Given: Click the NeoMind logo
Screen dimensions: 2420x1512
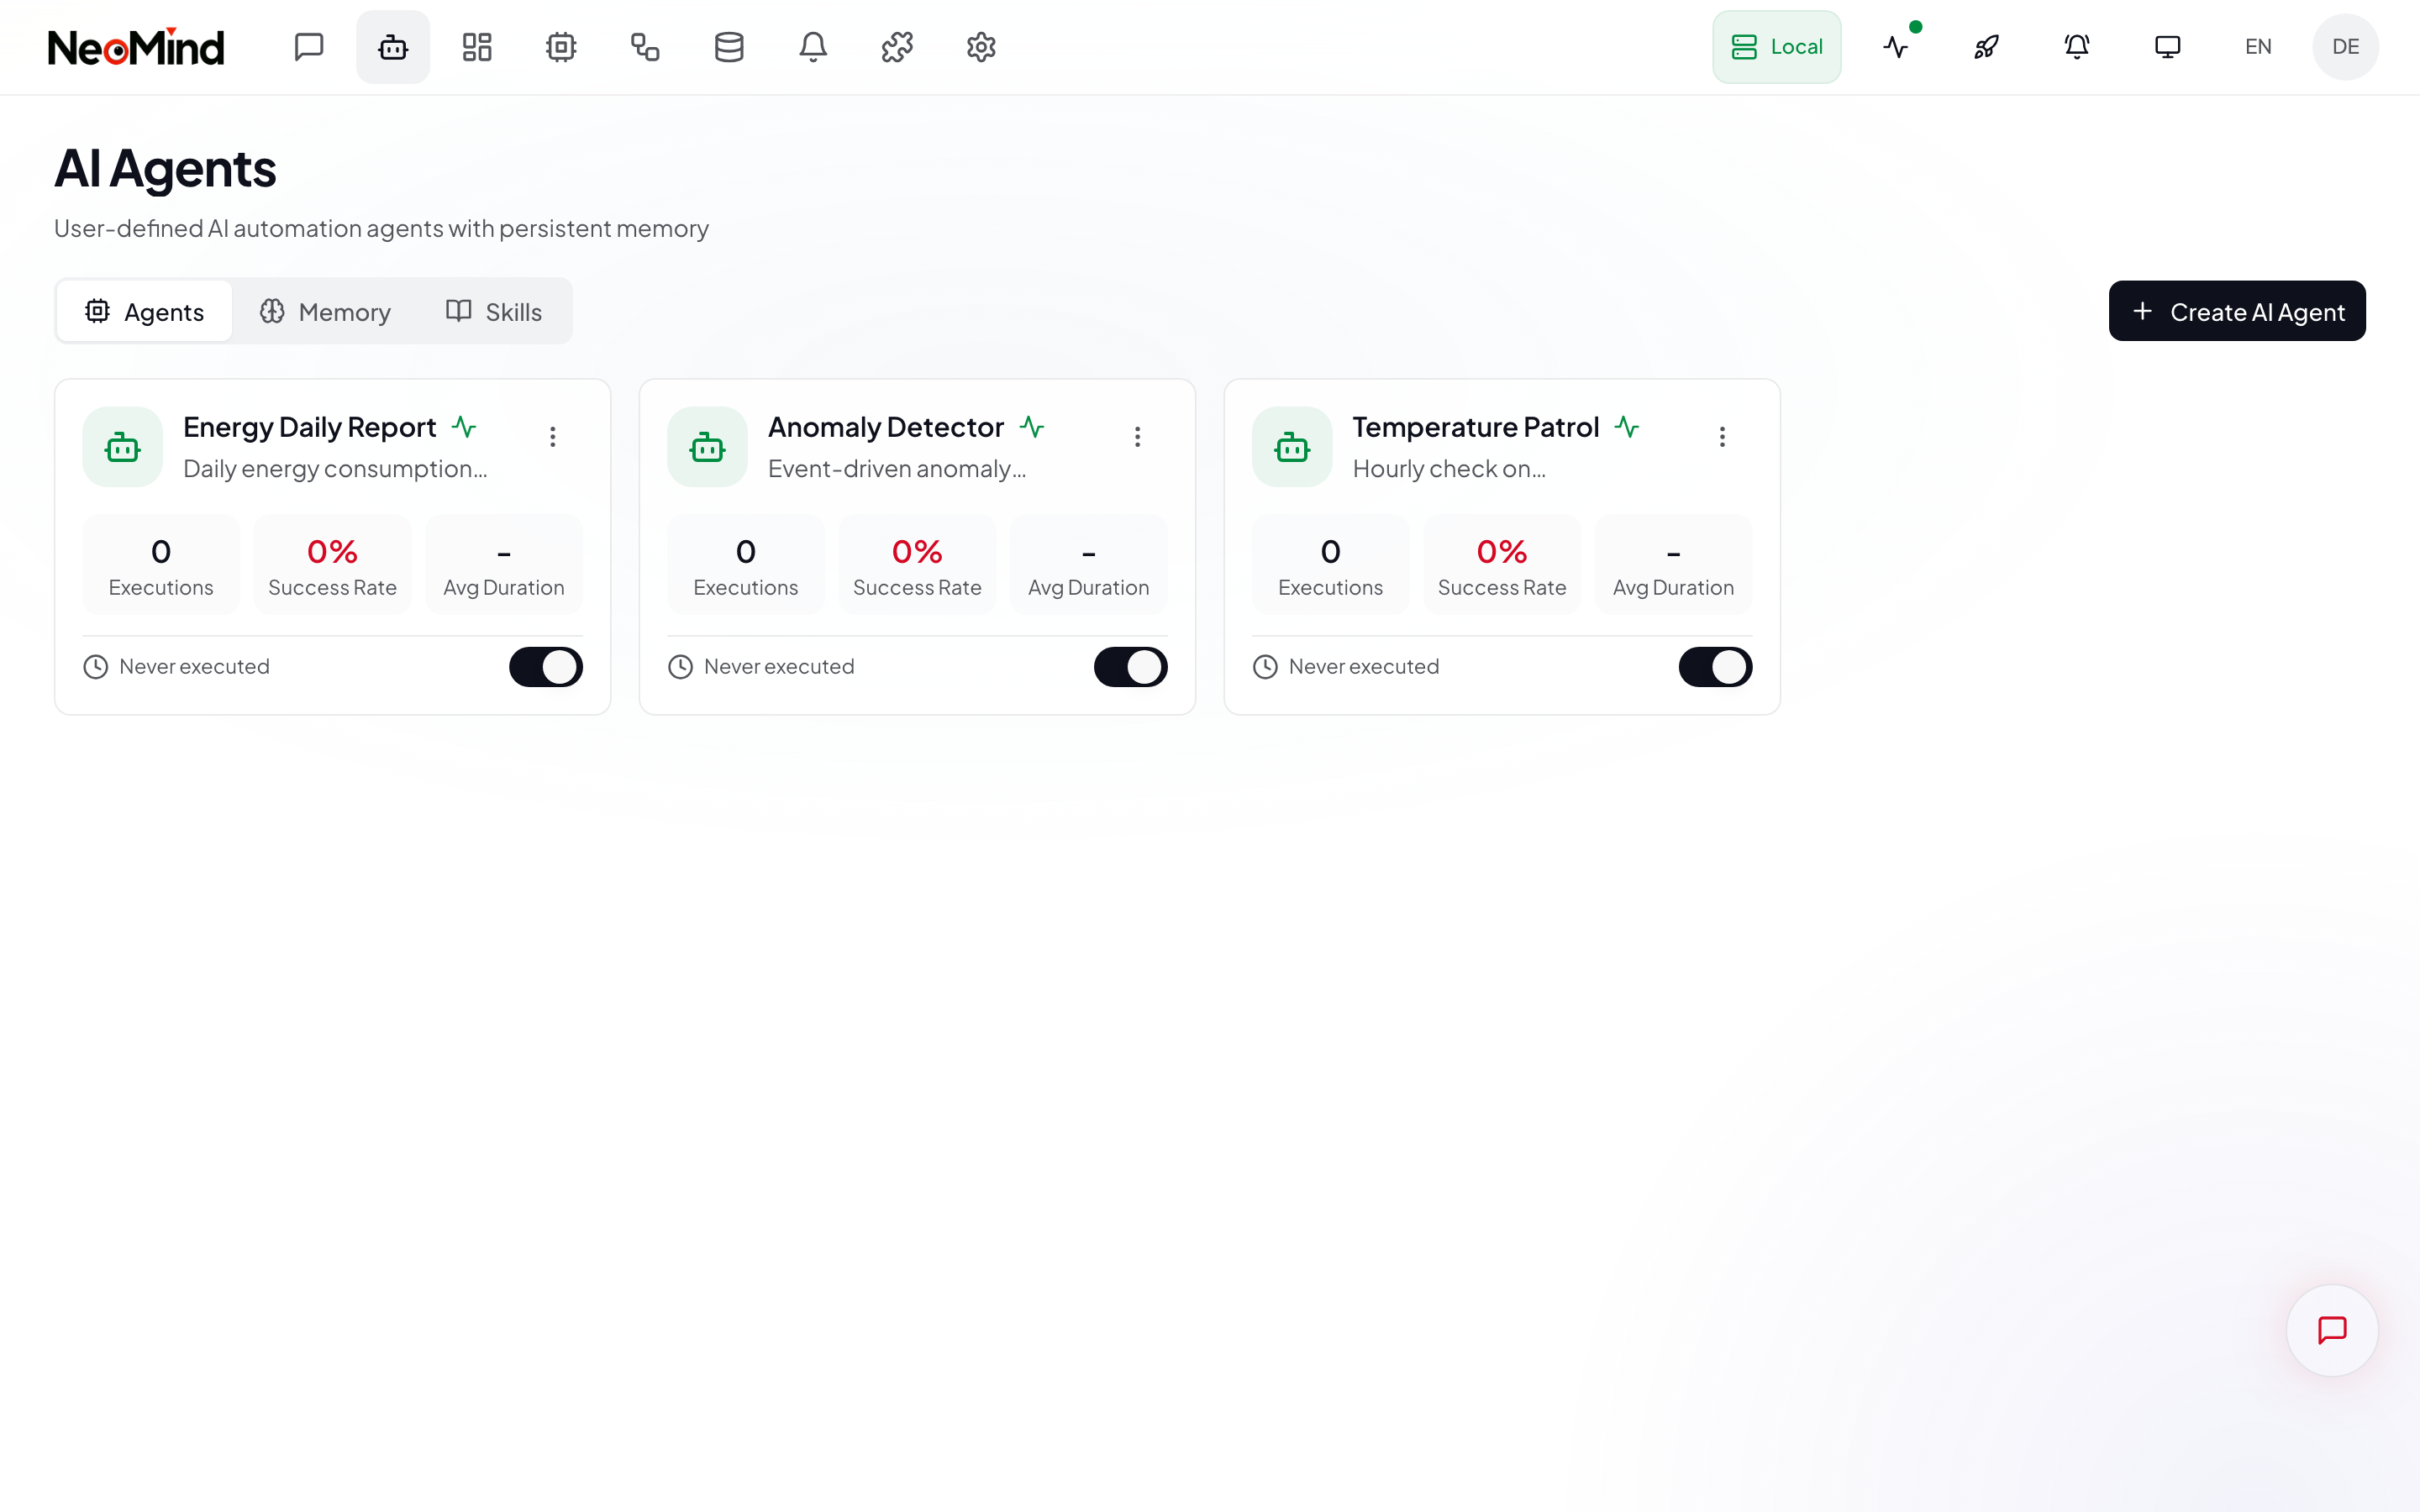Looking at the screenshot, I should pyautogui.click(x=136, y=47).
